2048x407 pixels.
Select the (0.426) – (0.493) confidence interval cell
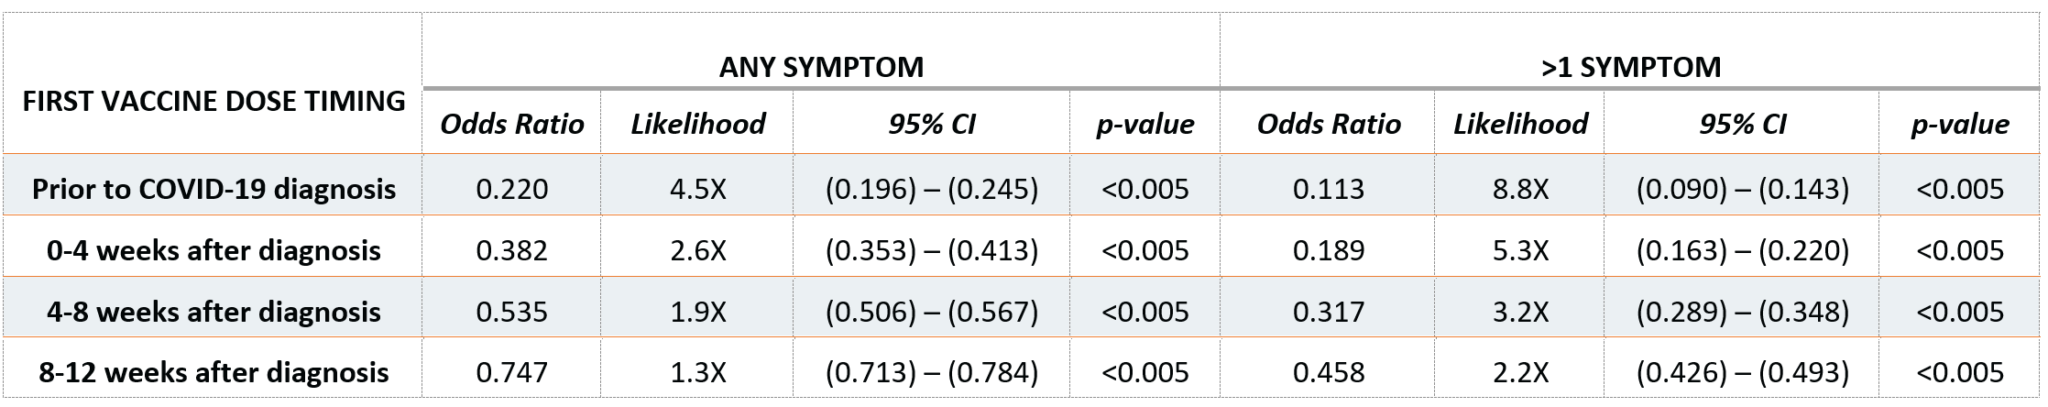point(1742,372)
